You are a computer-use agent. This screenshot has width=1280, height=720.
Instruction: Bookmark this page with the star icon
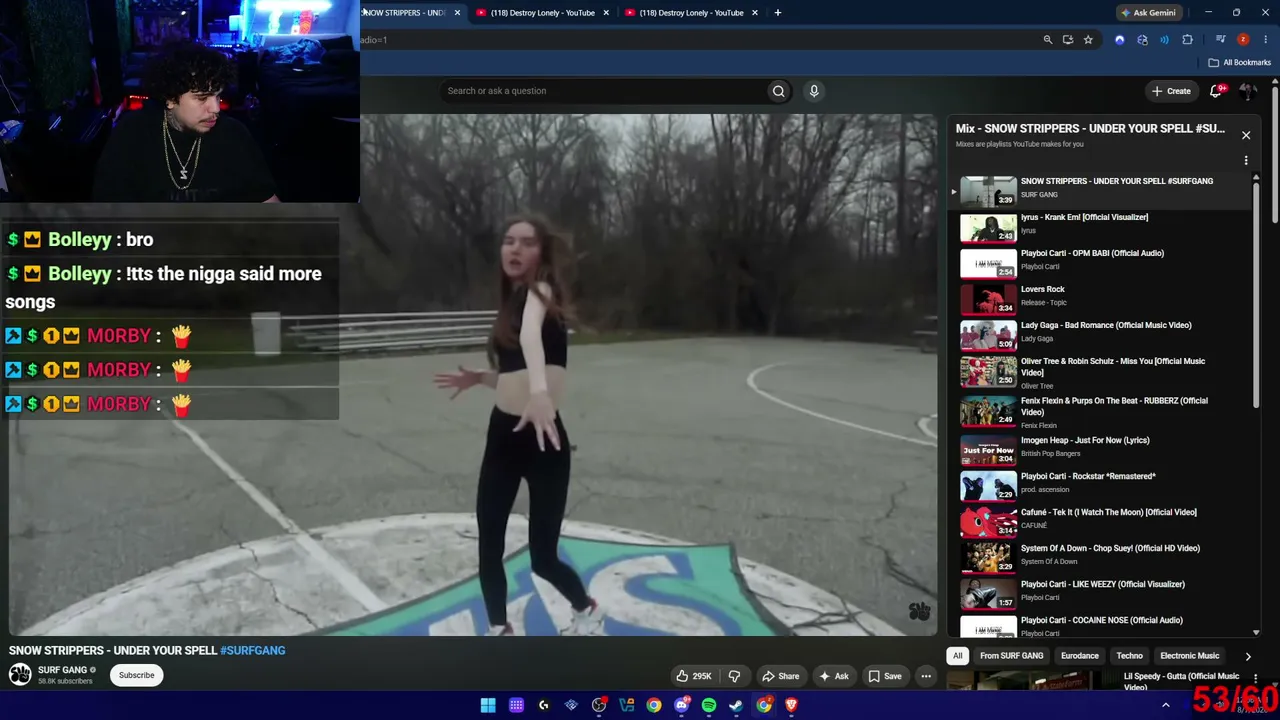click(1088, 40)
